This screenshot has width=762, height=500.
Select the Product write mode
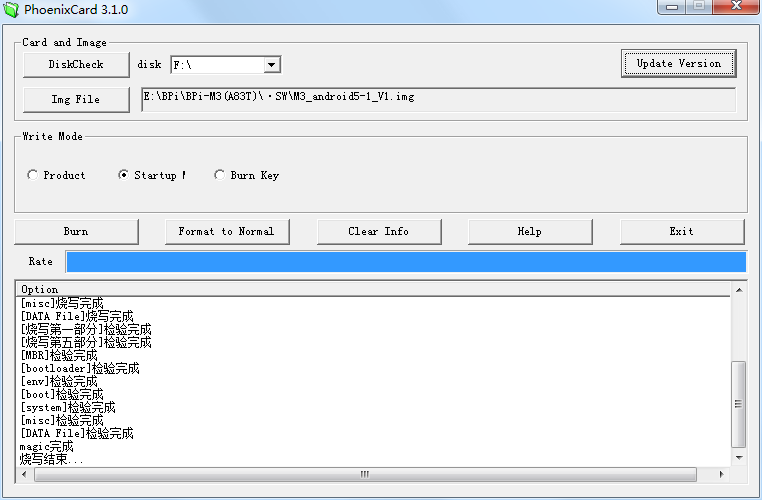(33, 175)
